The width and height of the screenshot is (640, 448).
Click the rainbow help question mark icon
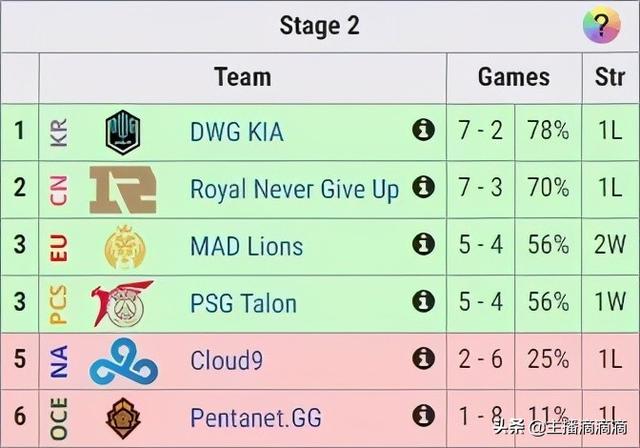tap(601, 25)
